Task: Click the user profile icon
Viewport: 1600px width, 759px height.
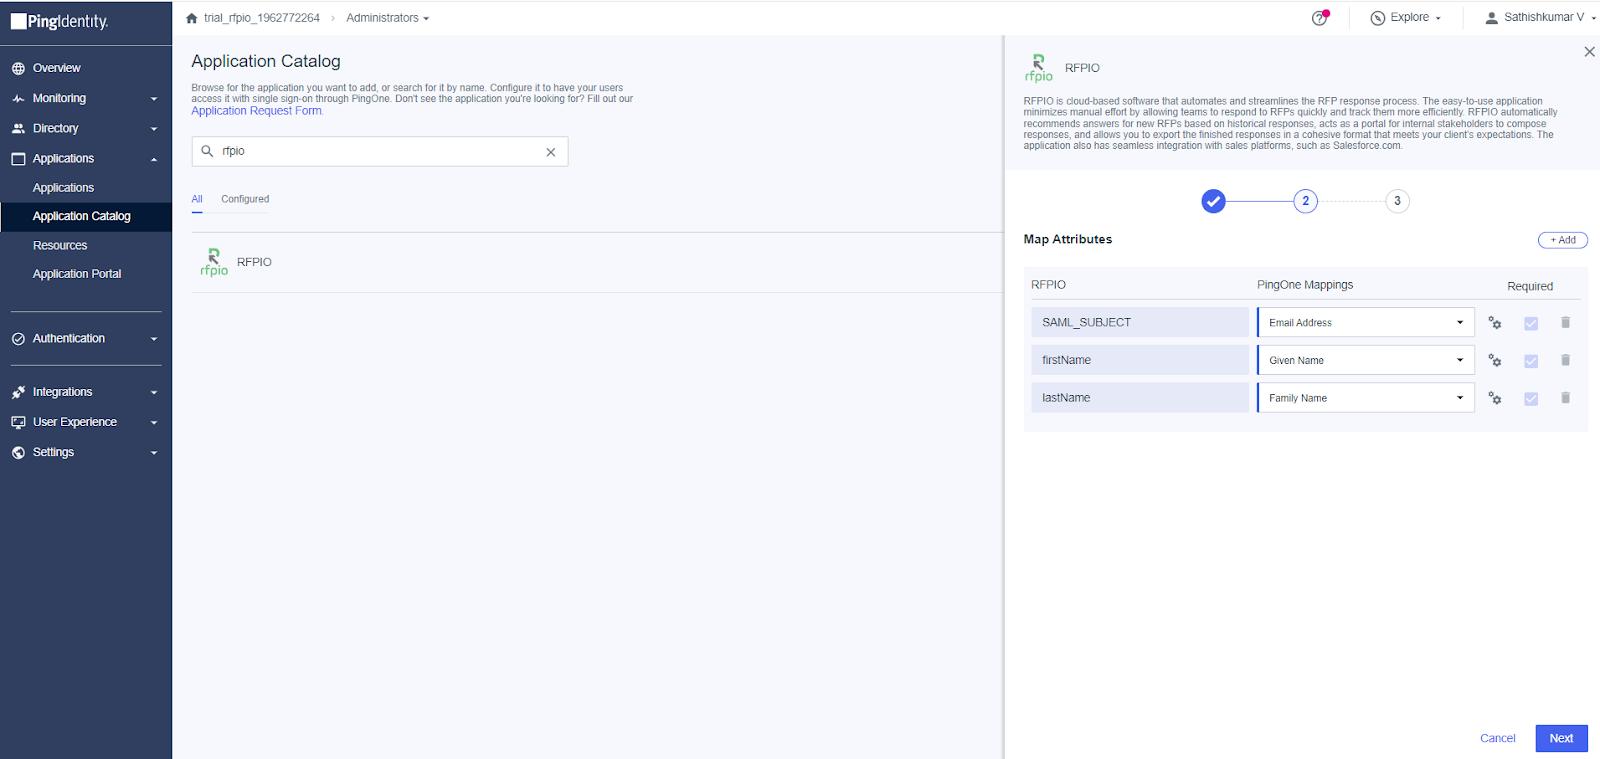Action: coord(1491,18)
